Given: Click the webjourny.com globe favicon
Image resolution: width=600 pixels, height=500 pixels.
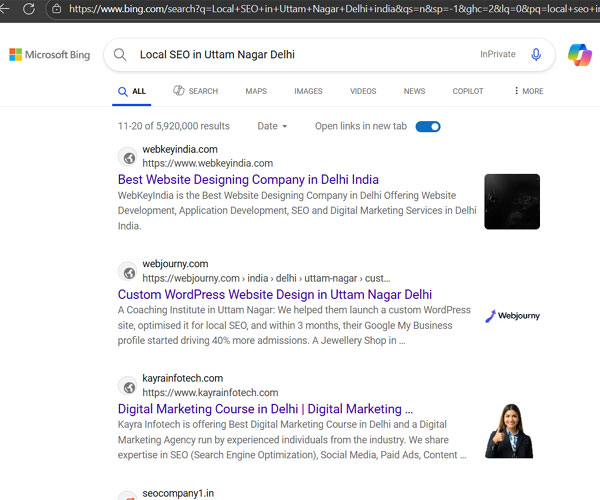Looking at the screenshot, I should 128,271.
